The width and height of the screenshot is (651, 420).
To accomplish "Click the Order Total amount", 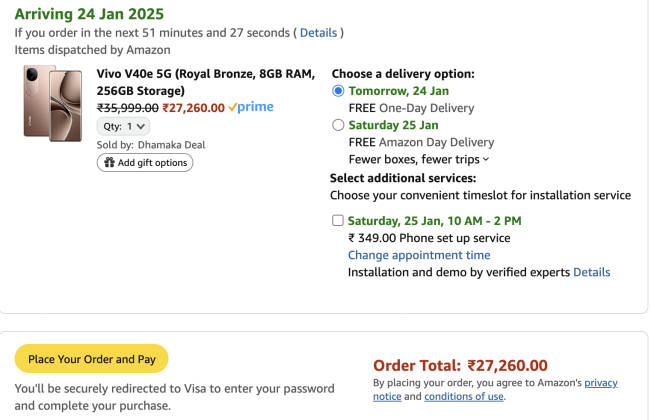I will 507,366.
